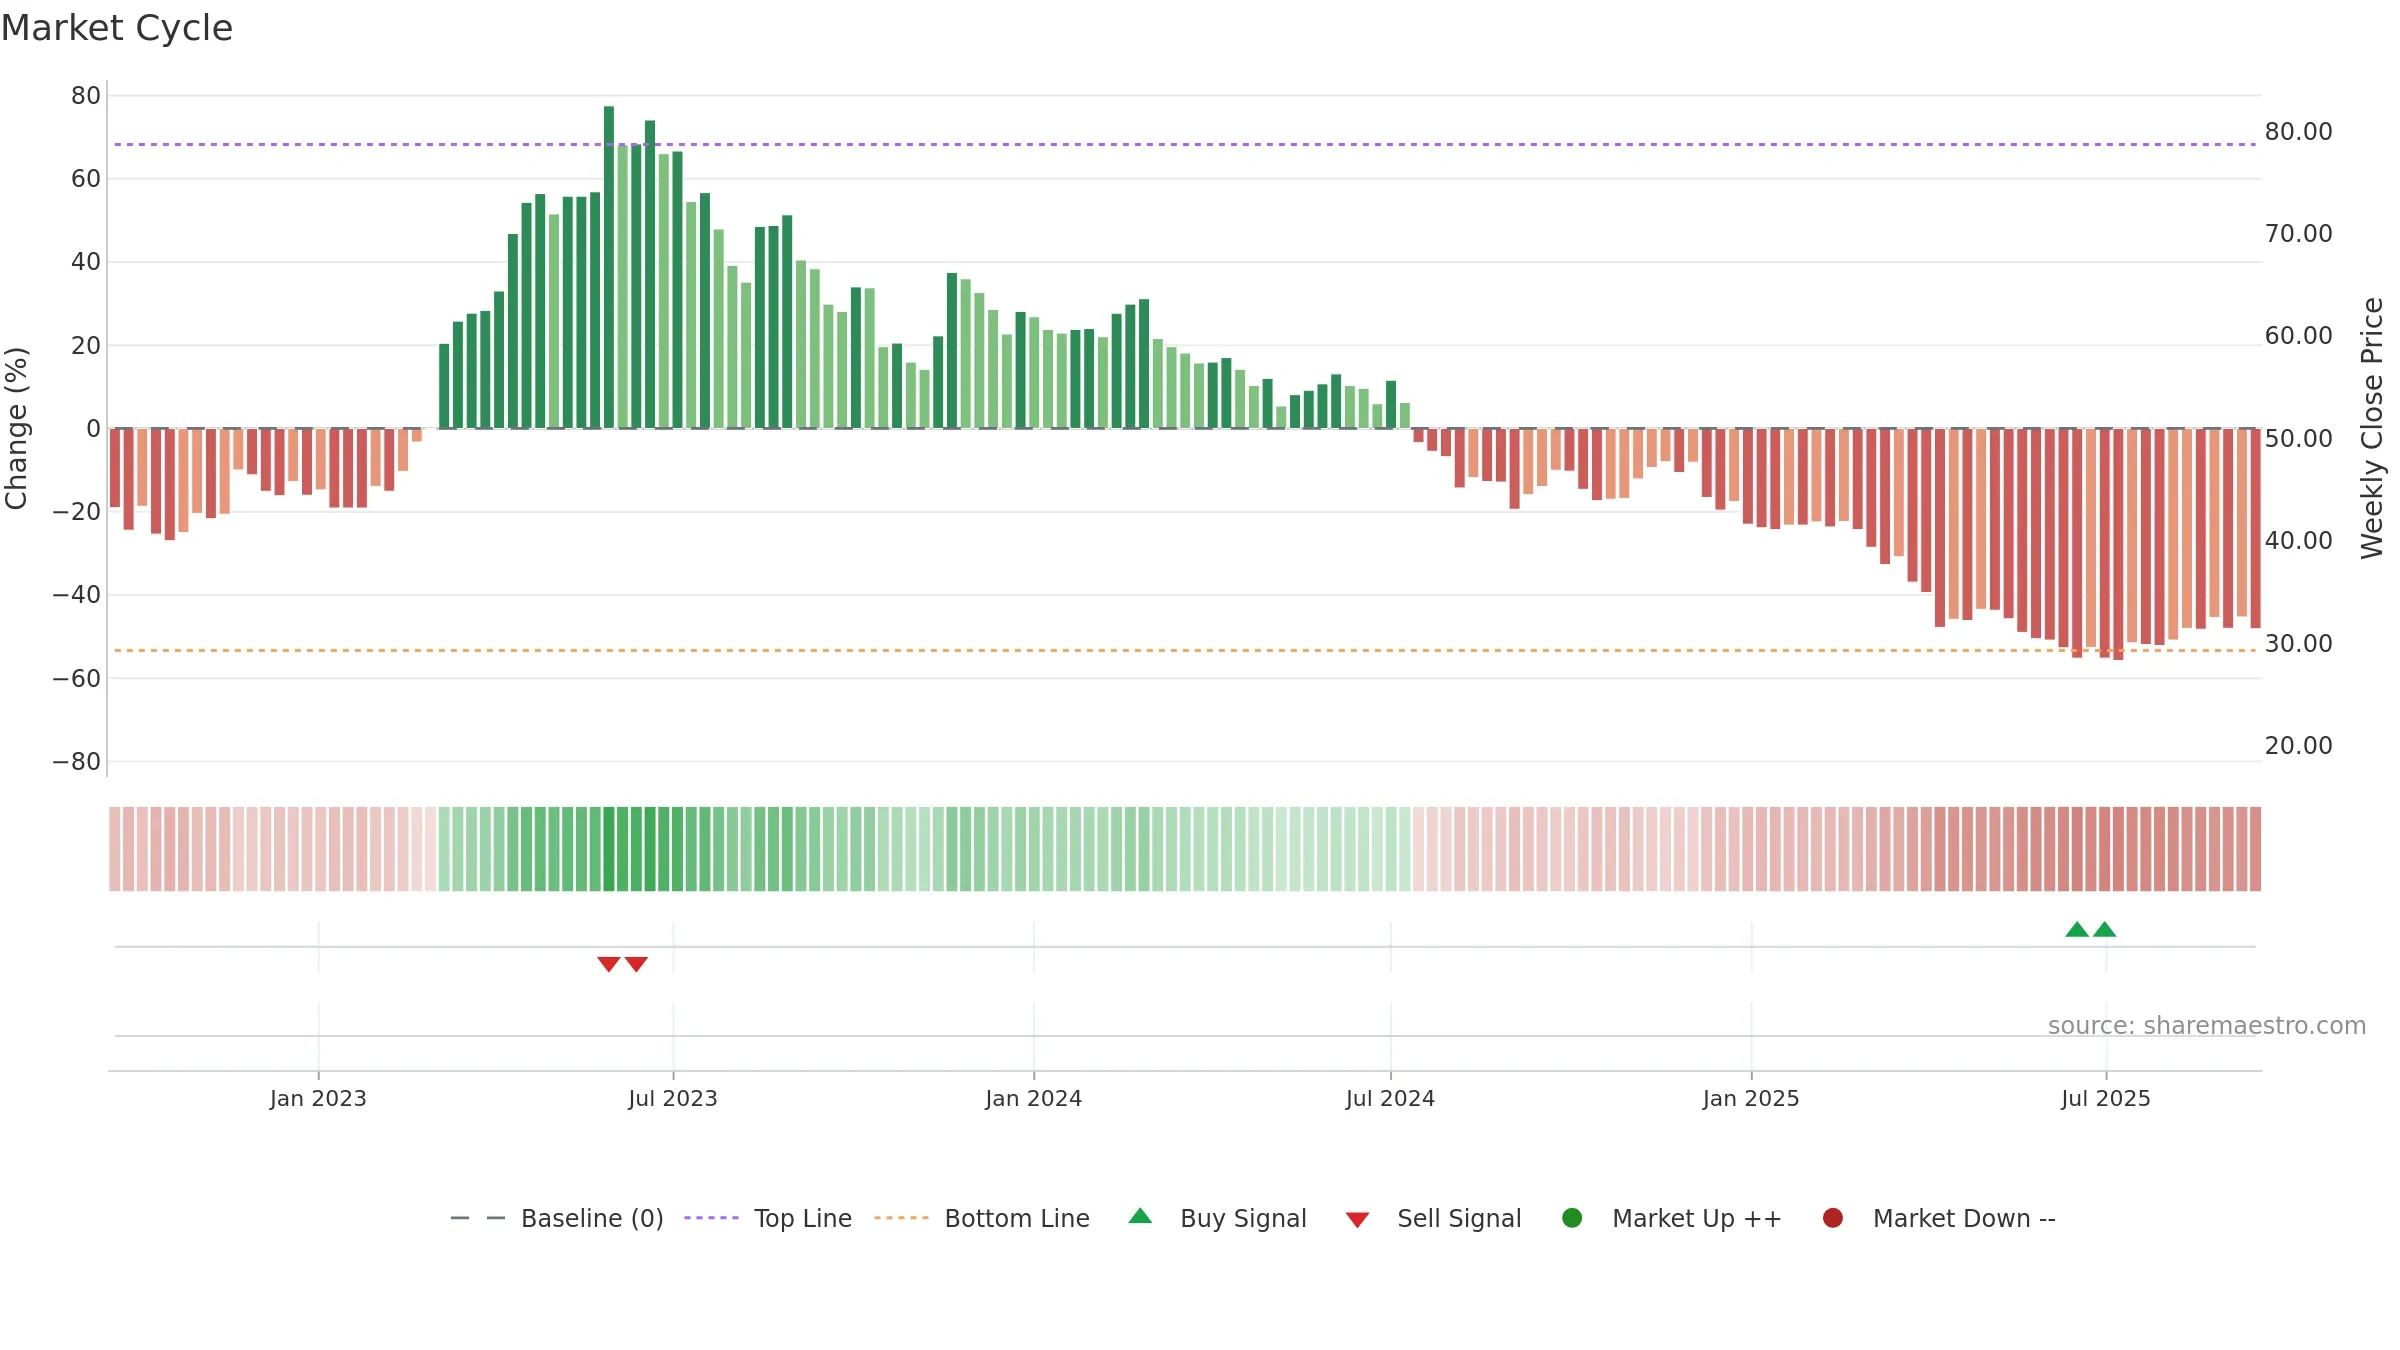The width and height of the screenshot is (2400, 1350).
Task: Toggle the Bottom Line legend entry
Action: (x=982, y=1218)
